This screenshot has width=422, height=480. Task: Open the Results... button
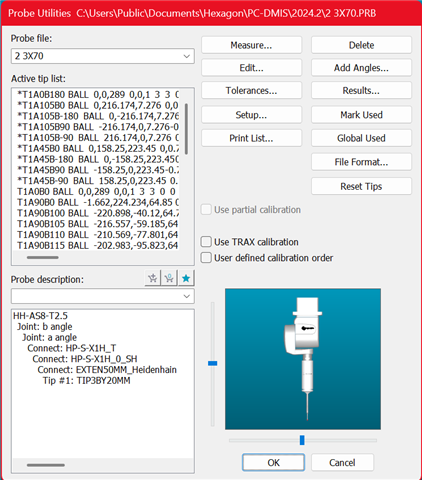point(361,90)
